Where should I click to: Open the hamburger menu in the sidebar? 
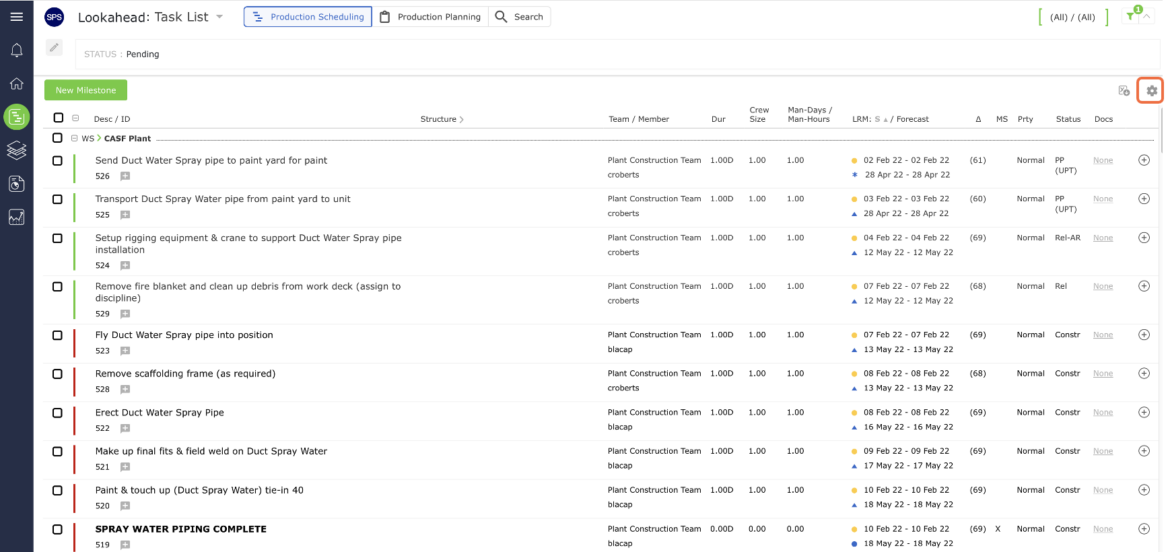16,16
